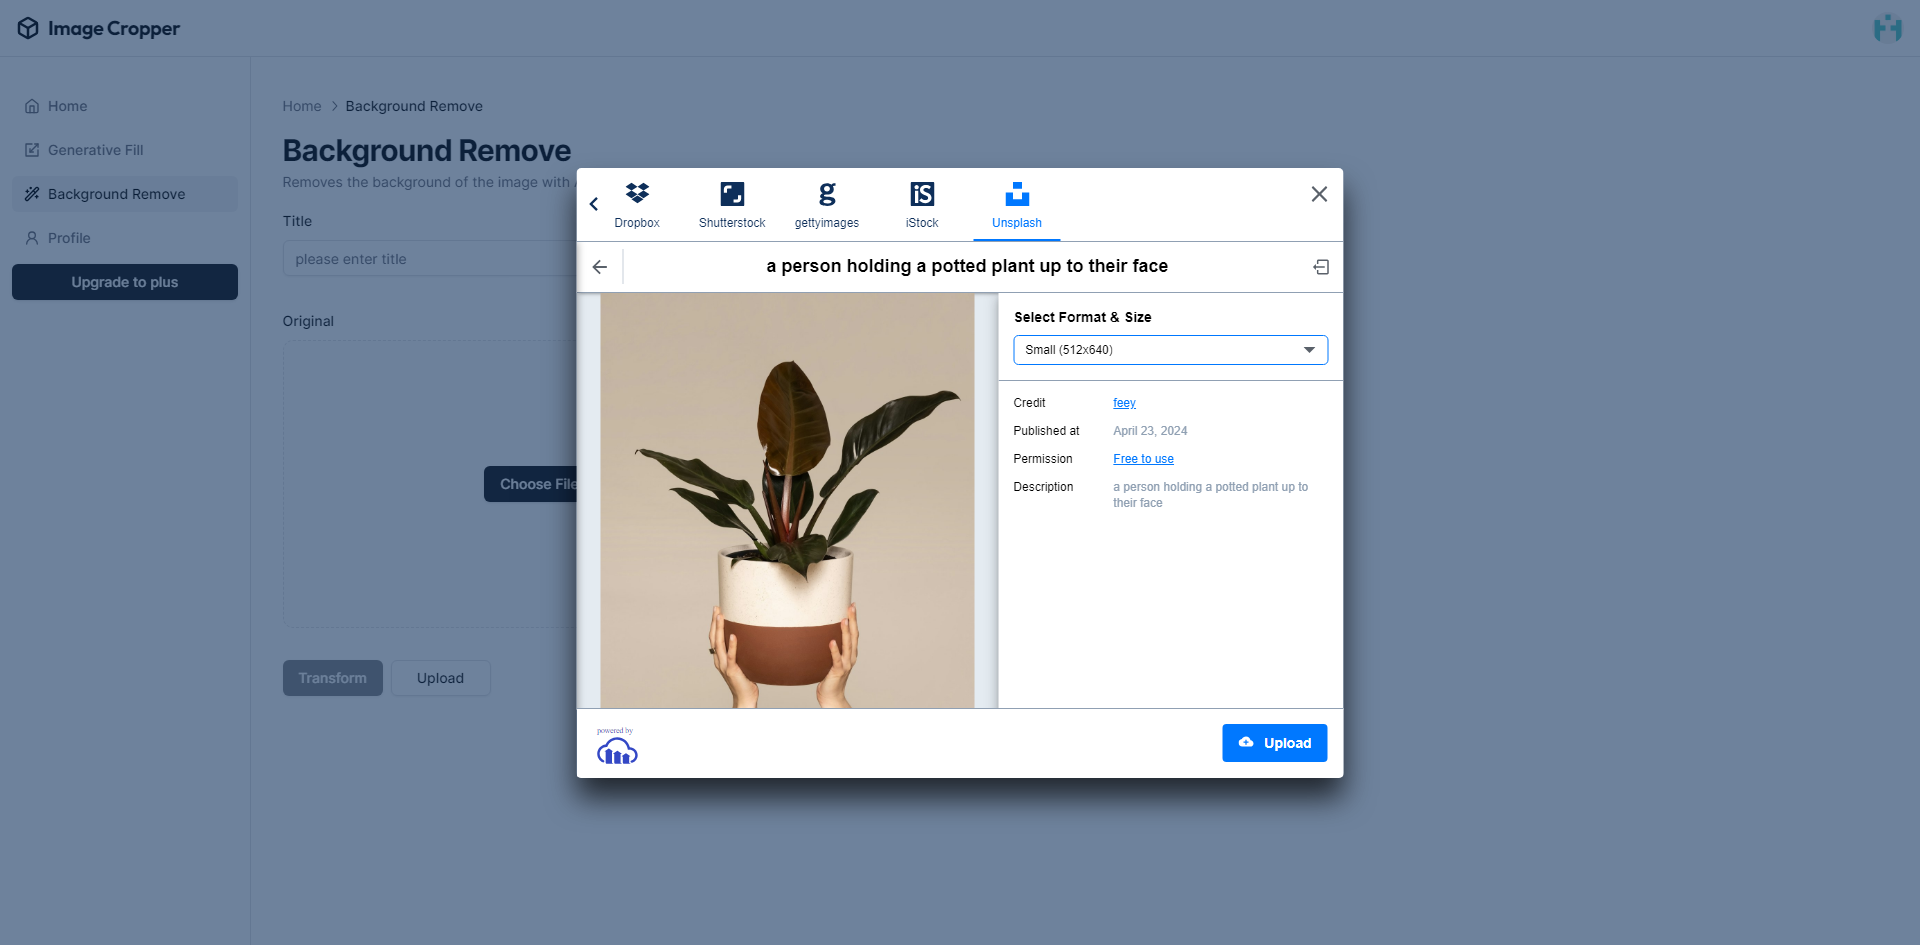Click the Transform button
The width and height of the screenshot is (1920, 945).
(x=333, y=678)
